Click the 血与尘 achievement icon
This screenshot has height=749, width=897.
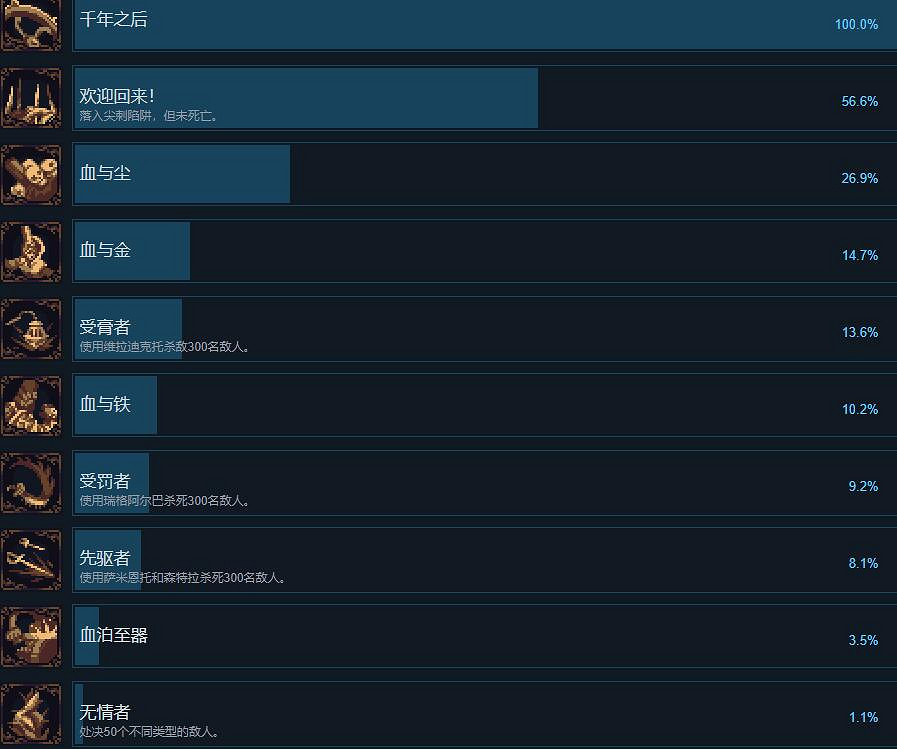(31, 173)
